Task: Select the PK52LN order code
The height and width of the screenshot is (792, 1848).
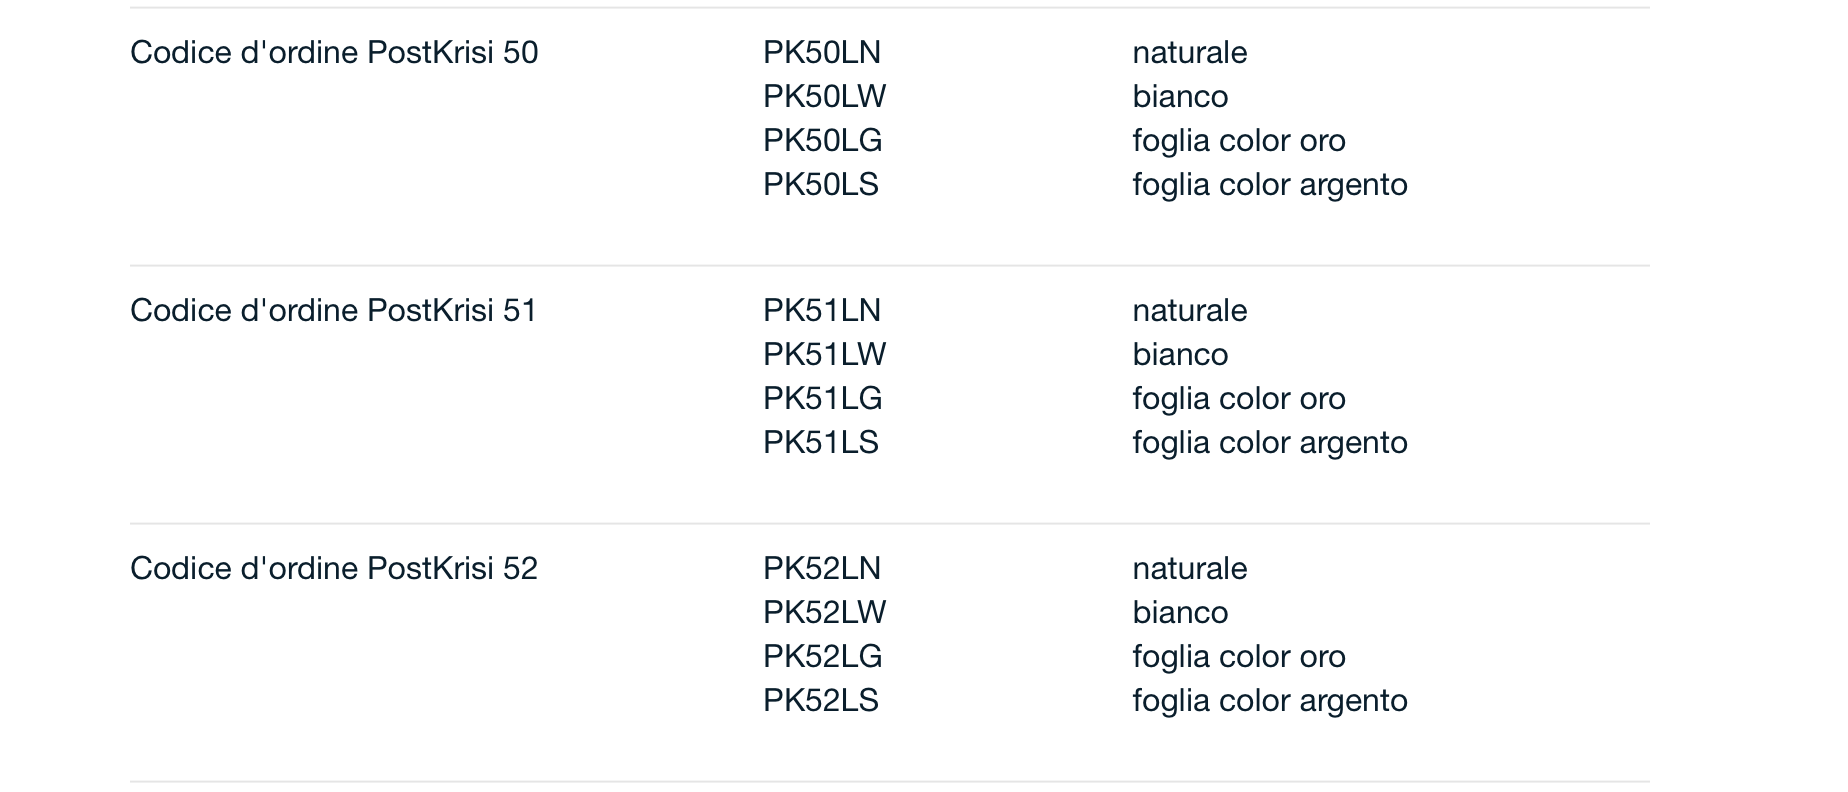Action: pos(822,569)
